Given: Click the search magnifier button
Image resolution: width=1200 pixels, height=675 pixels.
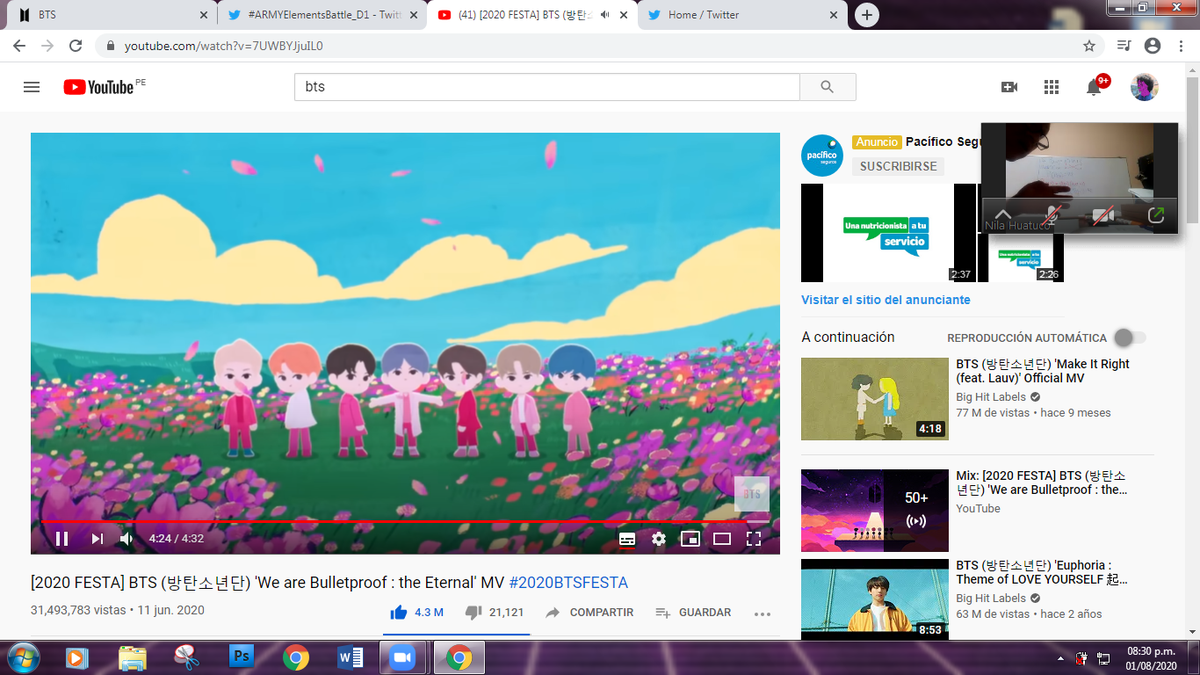Looking at the screenshot, I should [827, 87].
